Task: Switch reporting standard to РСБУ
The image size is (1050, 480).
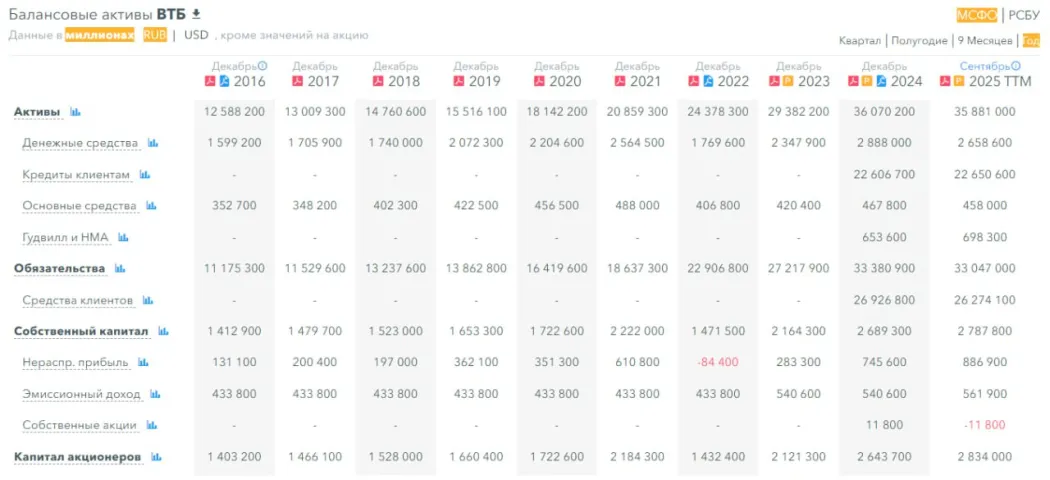Action: (x=1024, y=14)
